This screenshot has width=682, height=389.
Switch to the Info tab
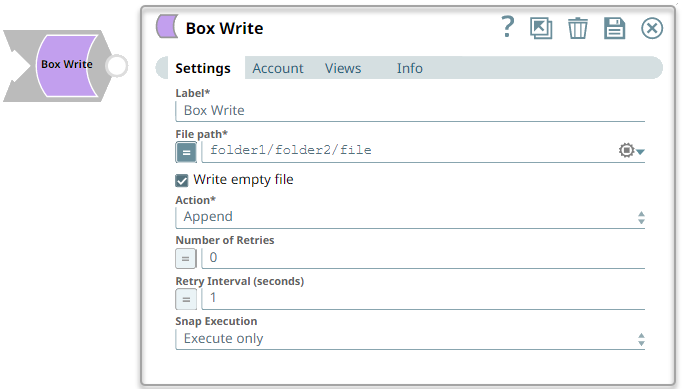[x=409, y=68]
